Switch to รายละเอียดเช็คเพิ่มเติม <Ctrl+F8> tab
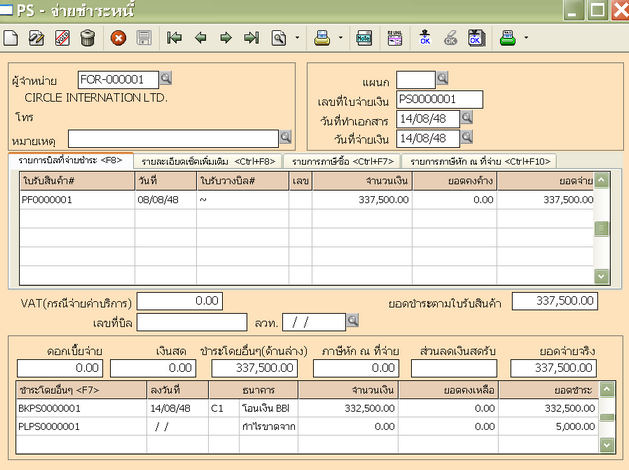 pyautogui.click(x=207, y=160)
